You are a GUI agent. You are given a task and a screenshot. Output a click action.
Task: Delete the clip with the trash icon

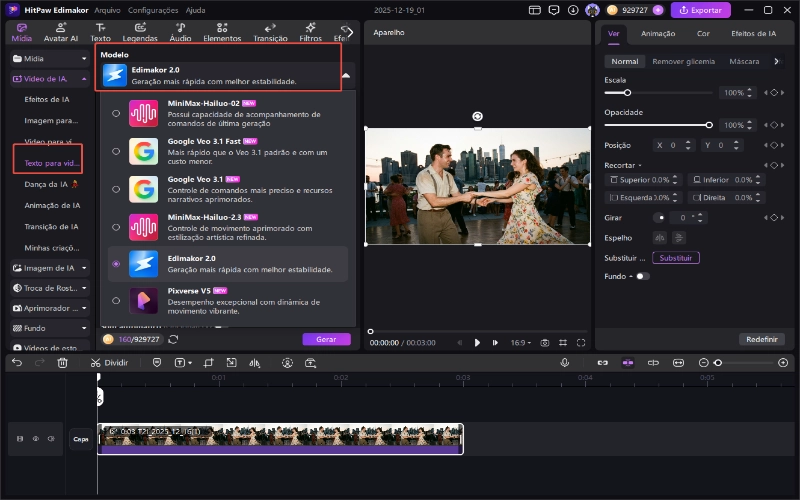[x=63, y=363]
